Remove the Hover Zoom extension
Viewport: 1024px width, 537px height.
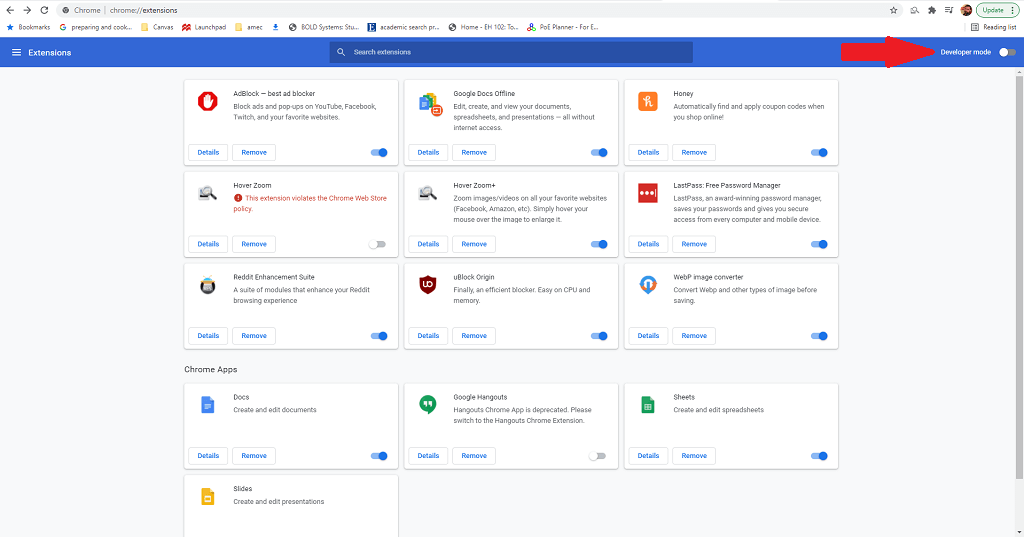254,244
